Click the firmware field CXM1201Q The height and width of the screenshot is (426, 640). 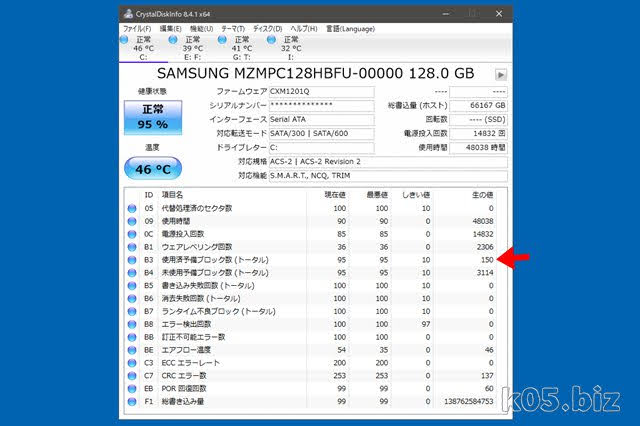322,91
